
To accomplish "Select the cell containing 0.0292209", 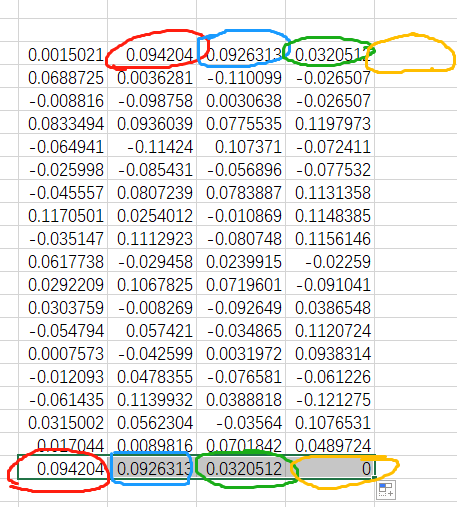I will tap(63, 283).
